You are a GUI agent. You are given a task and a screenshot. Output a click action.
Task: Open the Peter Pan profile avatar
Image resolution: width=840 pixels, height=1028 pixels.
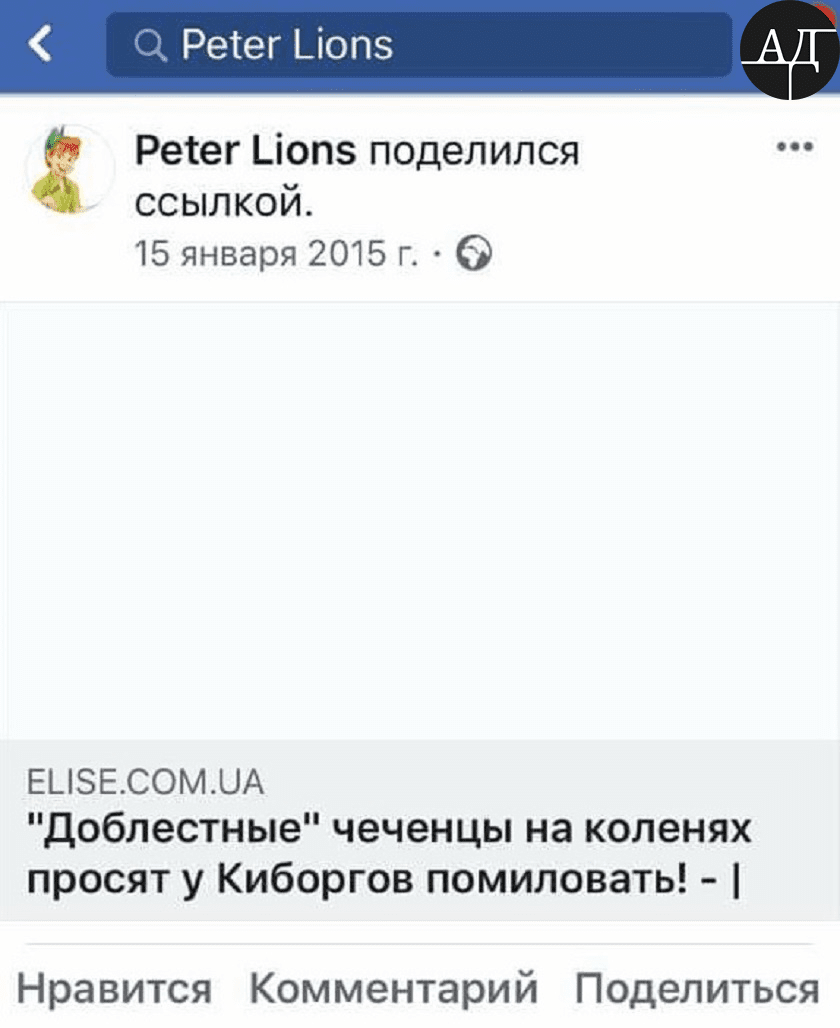pos(69,169)
